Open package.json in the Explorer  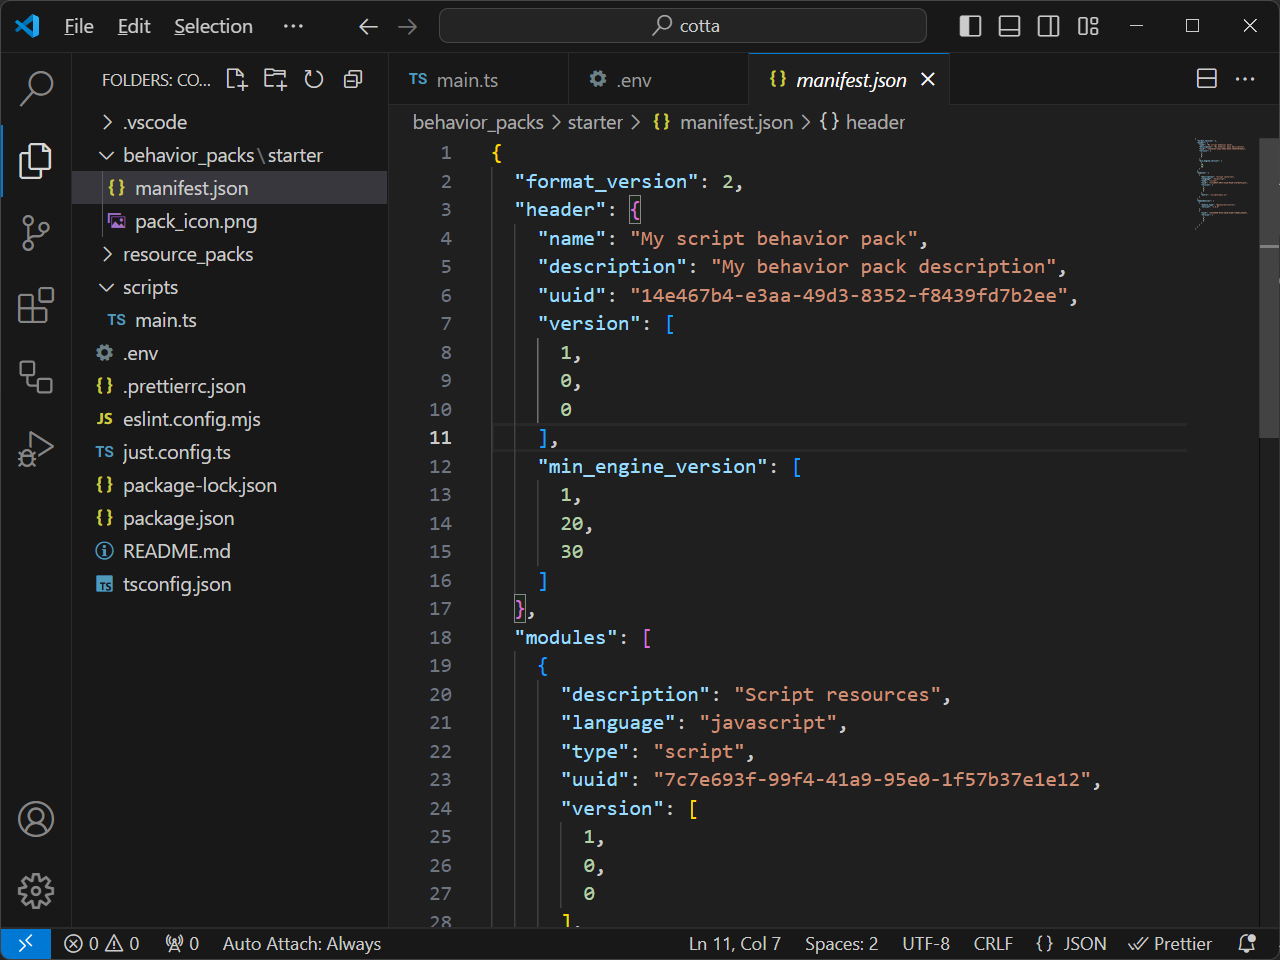point(229,518)
